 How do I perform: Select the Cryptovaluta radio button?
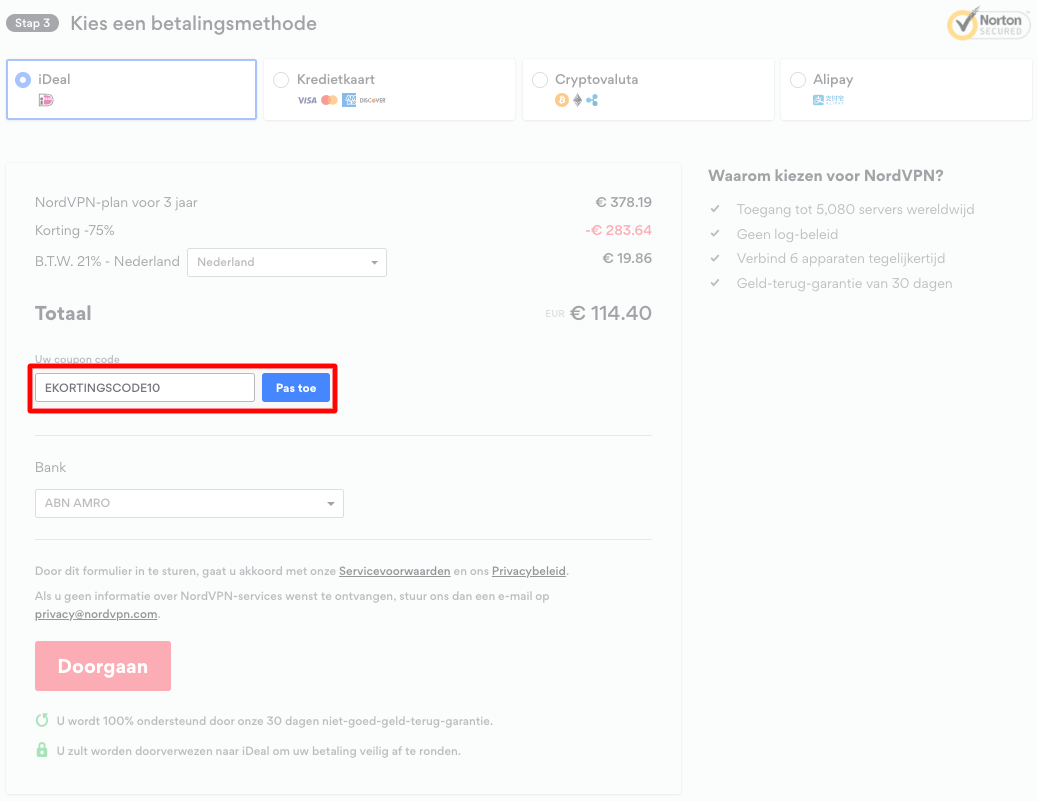540,80
